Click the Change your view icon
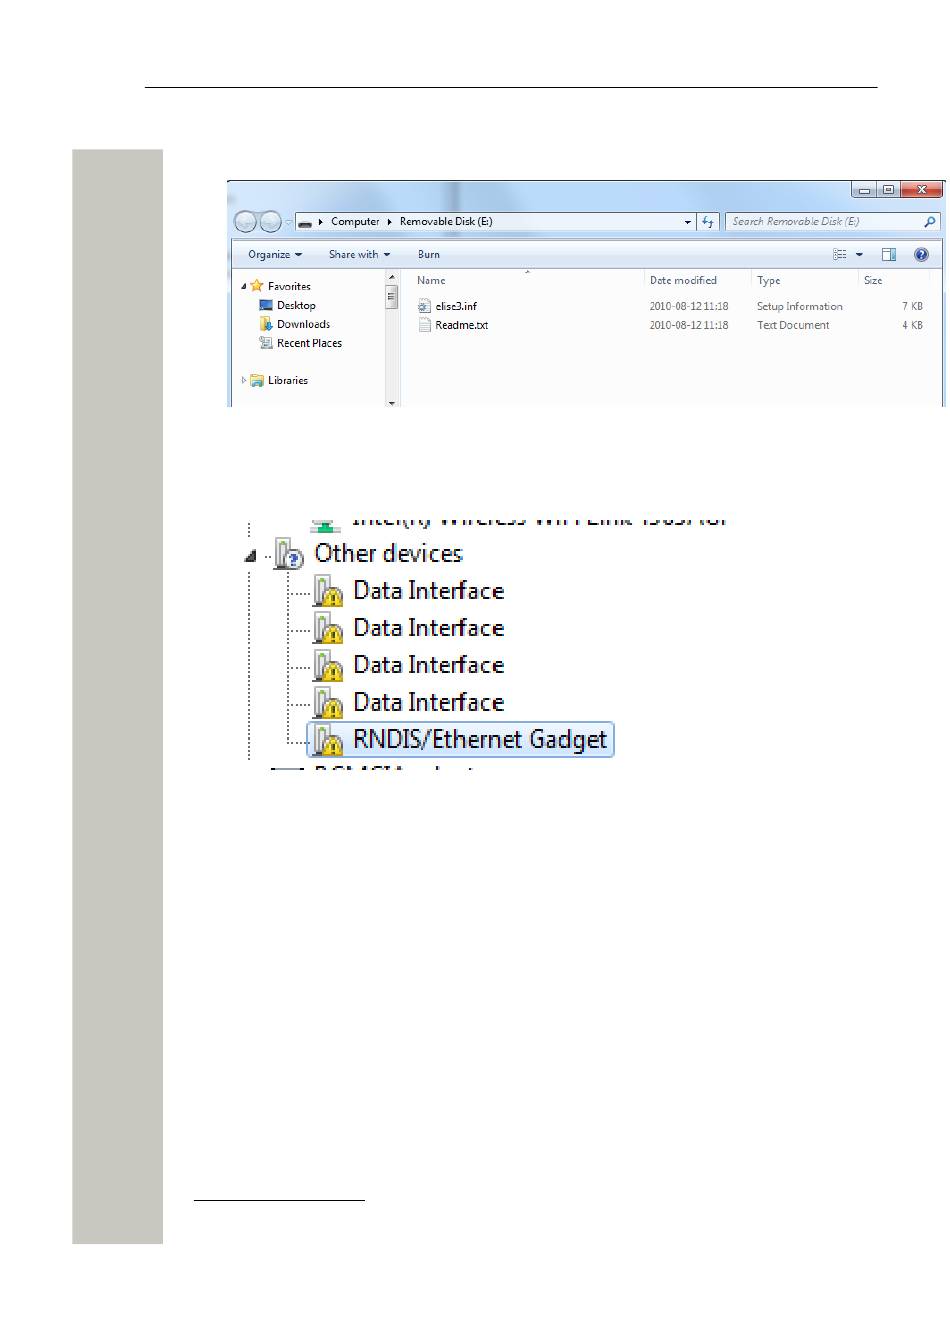Screen dimensions: 950x1344 click(x=840, y=254)
